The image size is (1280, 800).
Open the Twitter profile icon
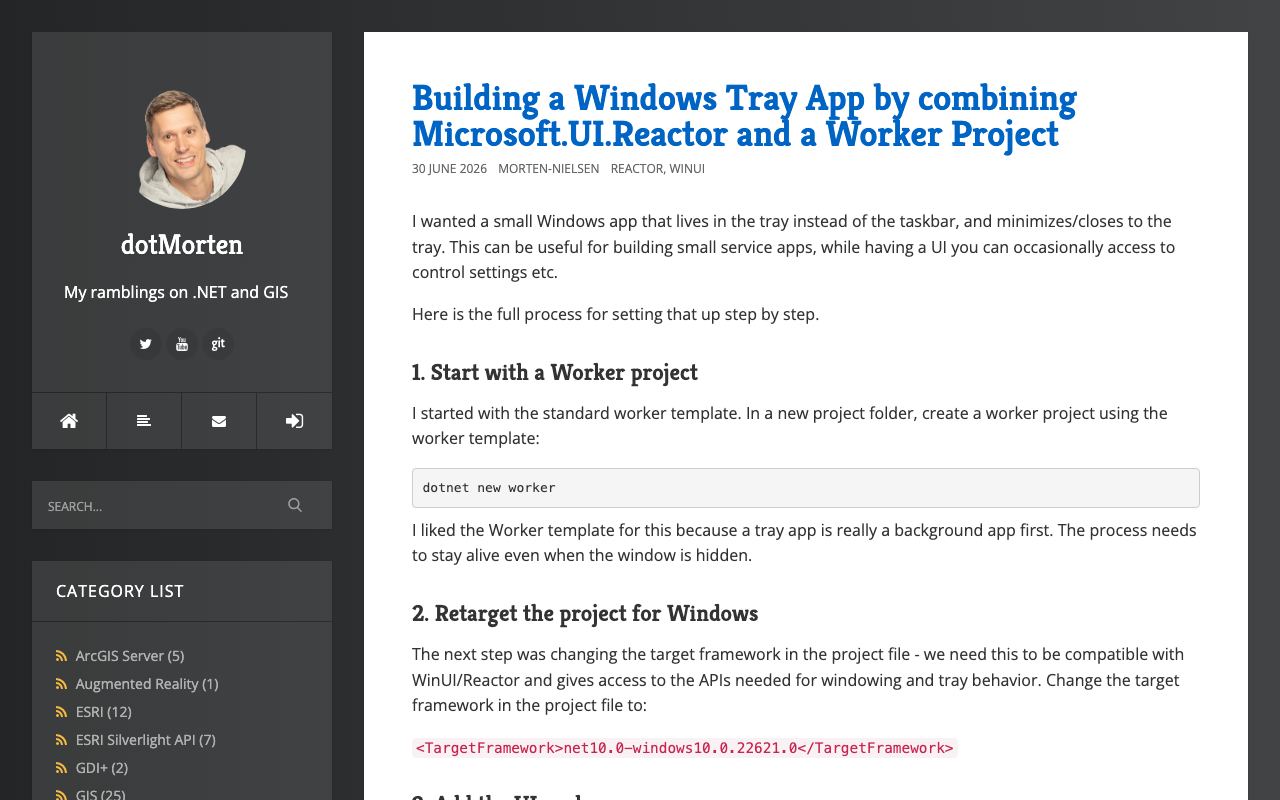click(x=145, y=344)
